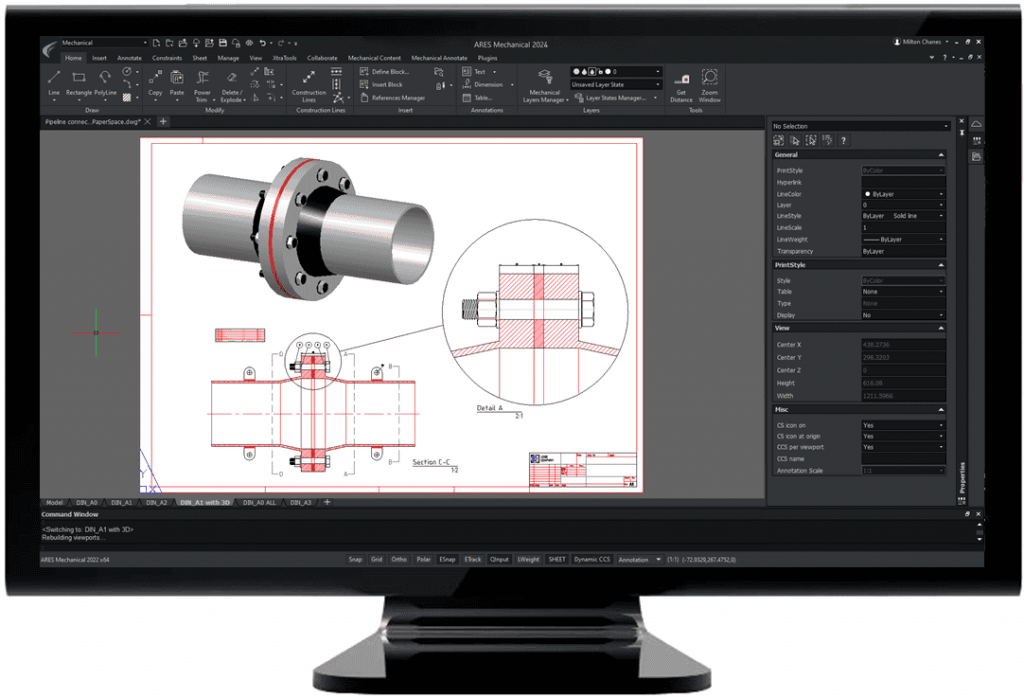The image size is (1024, 697).
Task: Open the Construction Lines tool
Action: (x=309, y=82)
